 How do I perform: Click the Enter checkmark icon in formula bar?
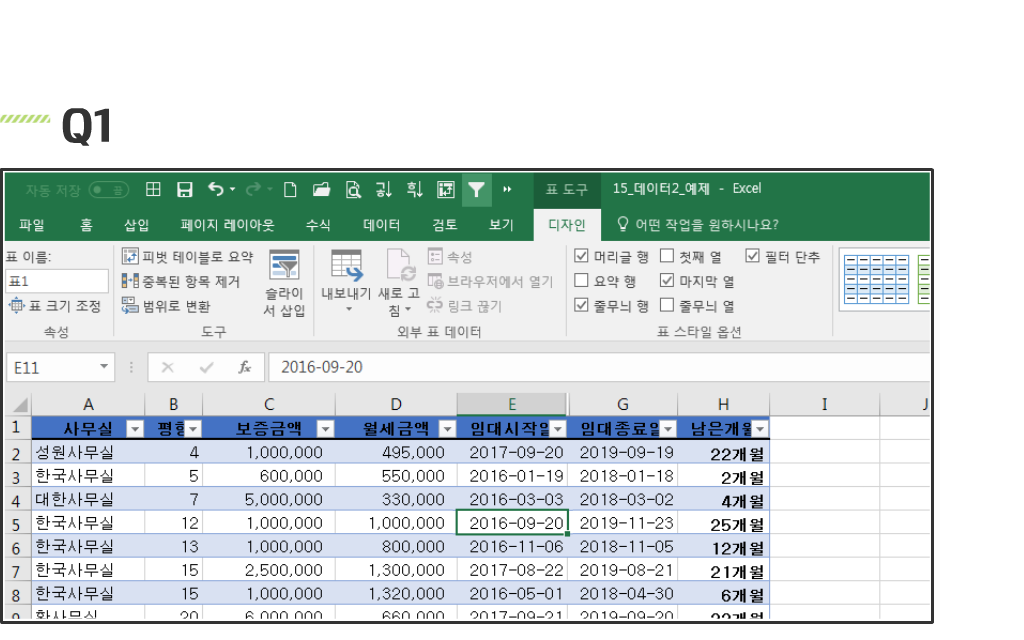[x=206, y=367]
